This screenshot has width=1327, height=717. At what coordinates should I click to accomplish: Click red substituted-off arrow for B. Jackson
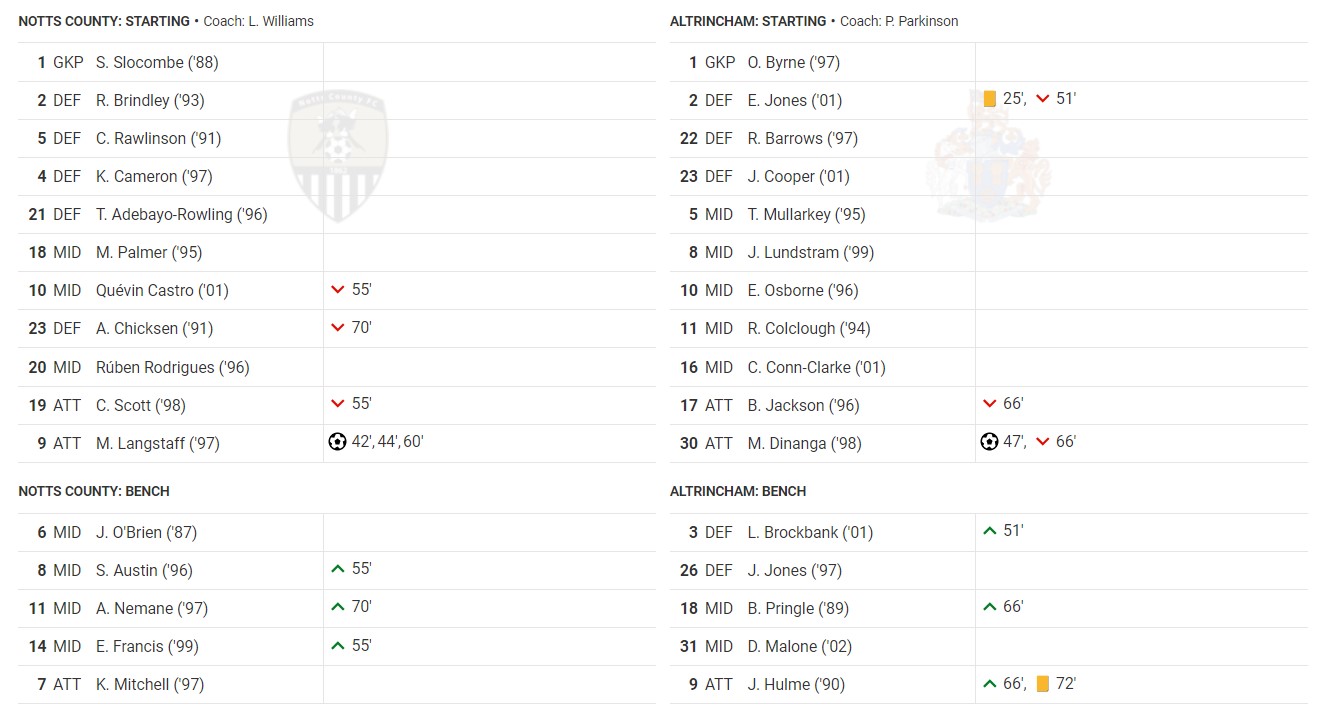click(x=990, y=404)
